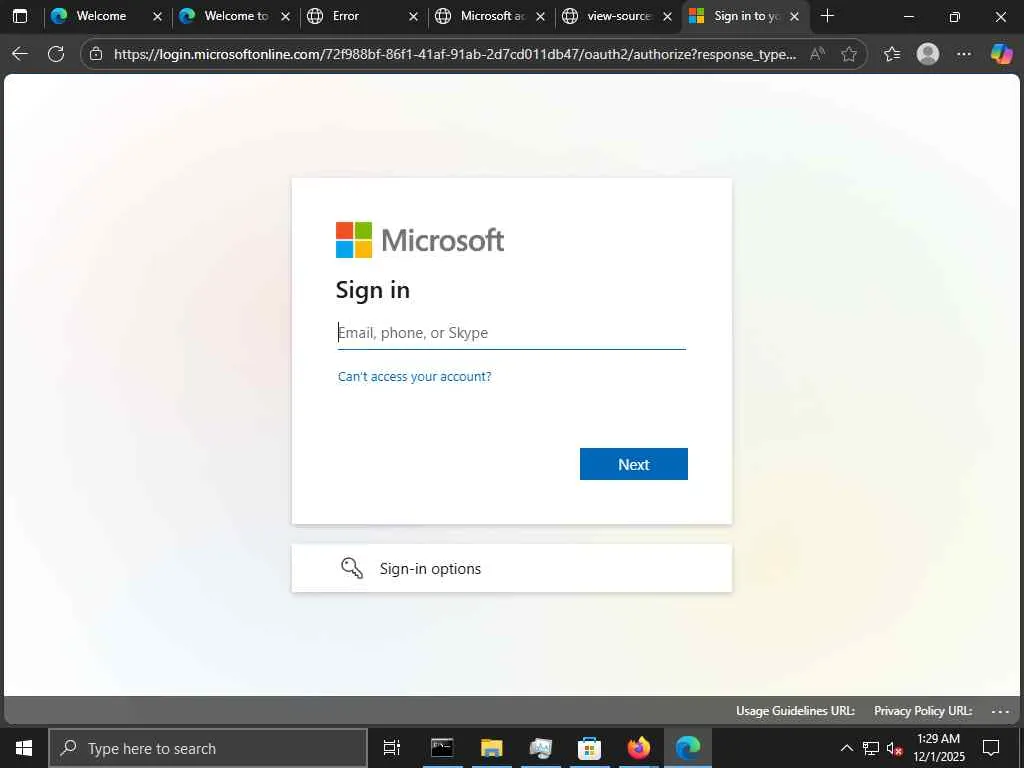Screen dimensions: 1024x768
Task: Open Can't access your account link
Action: (x=415, y=377)
